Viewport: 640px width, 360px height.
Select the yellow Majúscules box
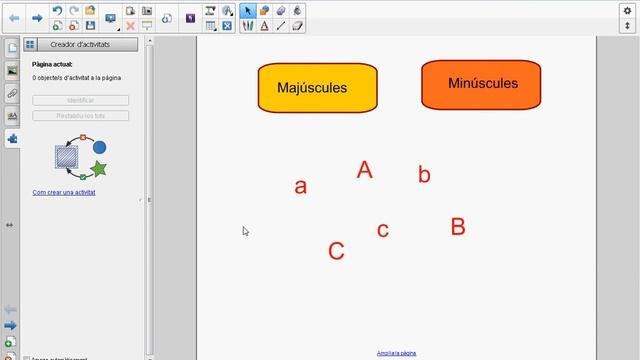coord(318,88)
